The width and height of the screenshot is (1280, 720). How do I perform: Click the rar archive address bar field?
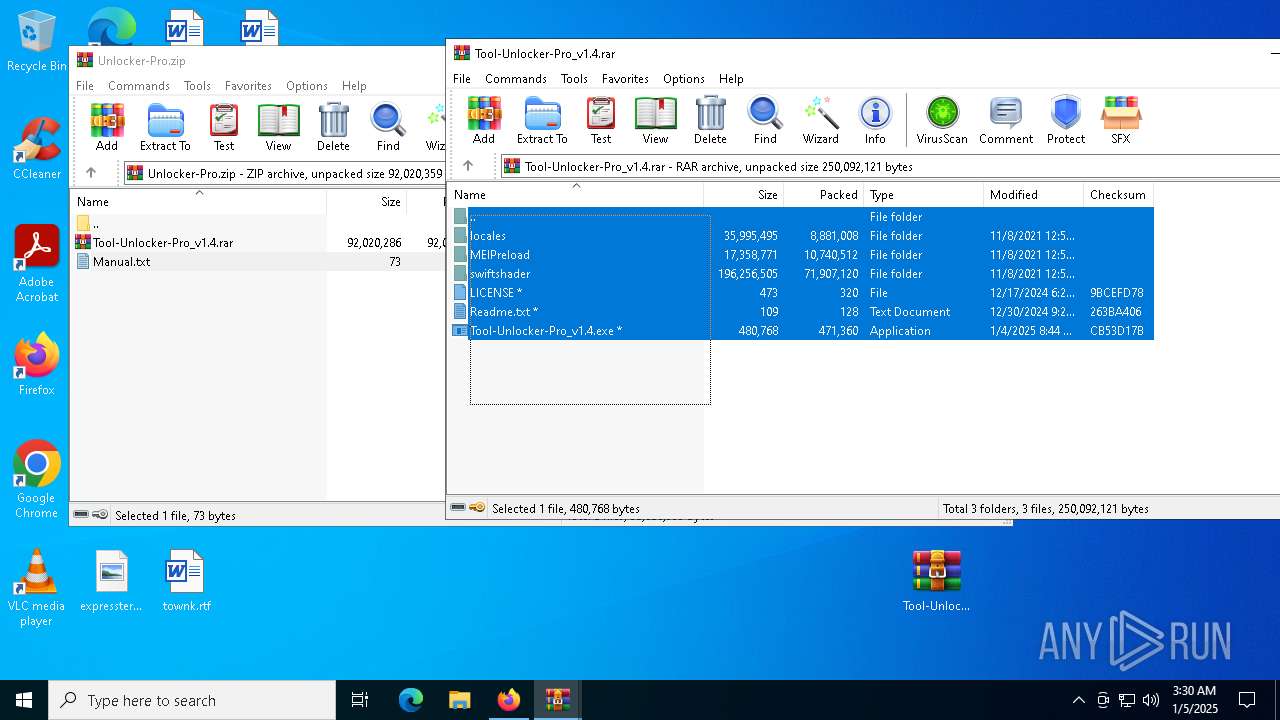890,167
